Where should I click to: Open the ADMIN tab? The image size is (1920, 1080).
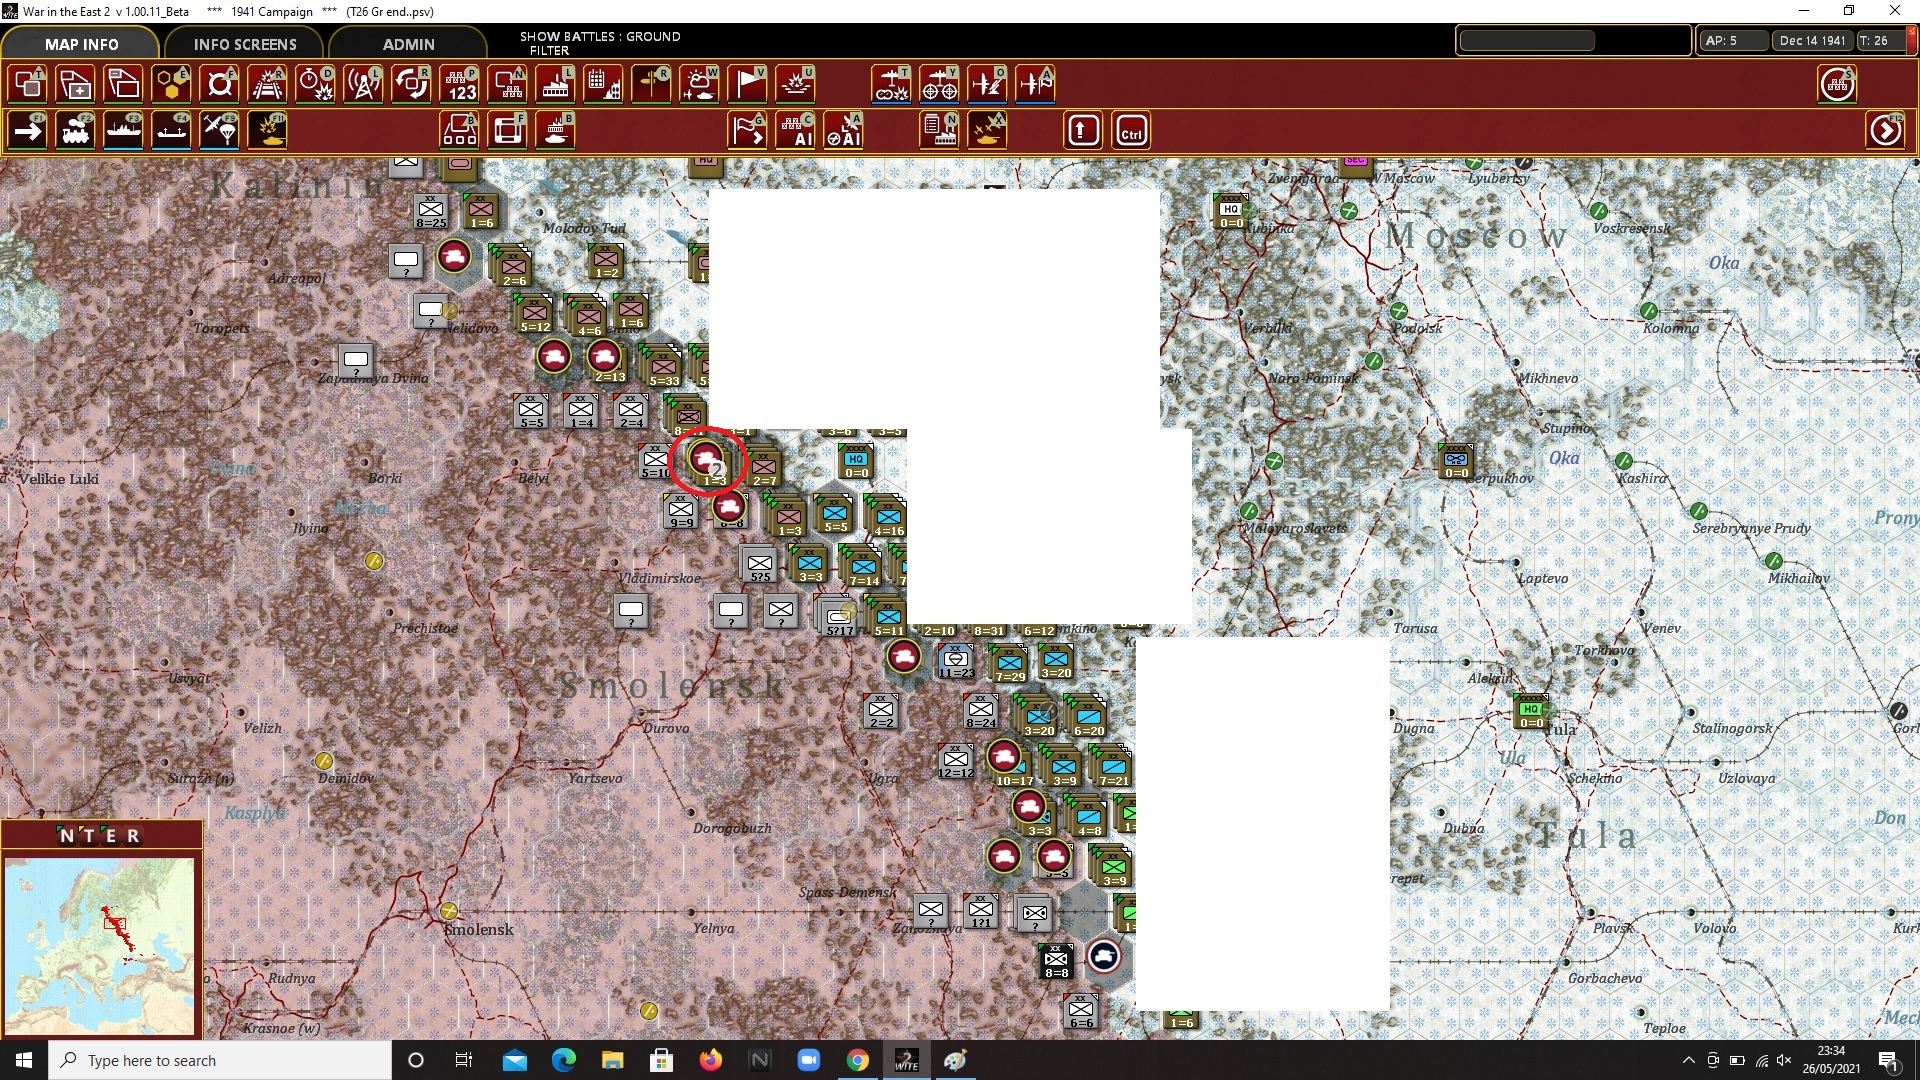click(408, 44)
